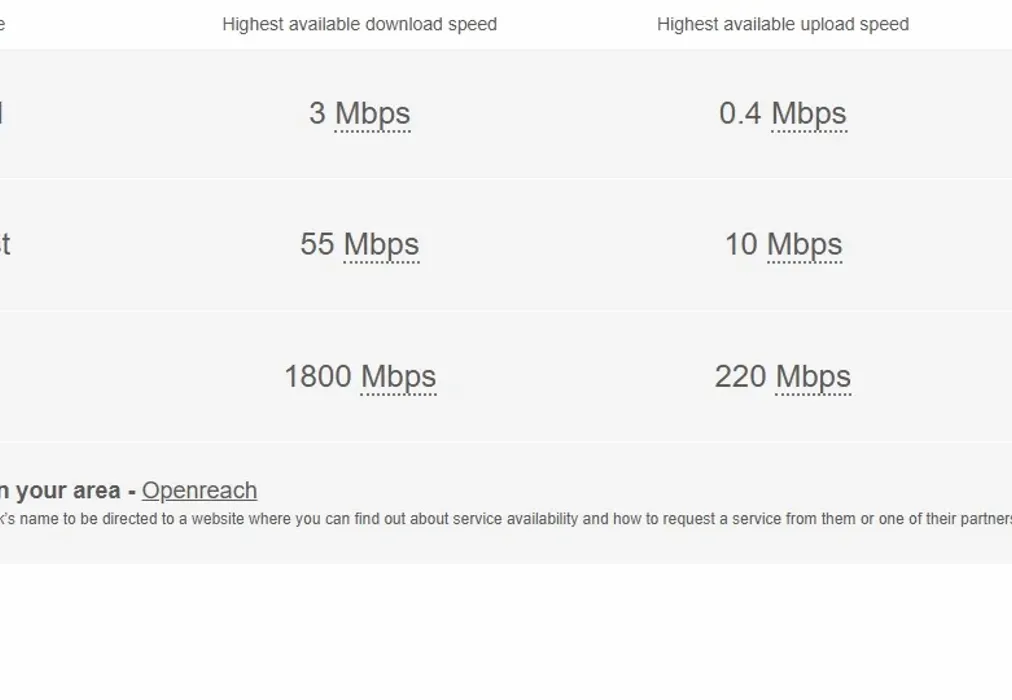Click the 220 upload speed number
1012x700 pixels.
click(x=740, y=377)
